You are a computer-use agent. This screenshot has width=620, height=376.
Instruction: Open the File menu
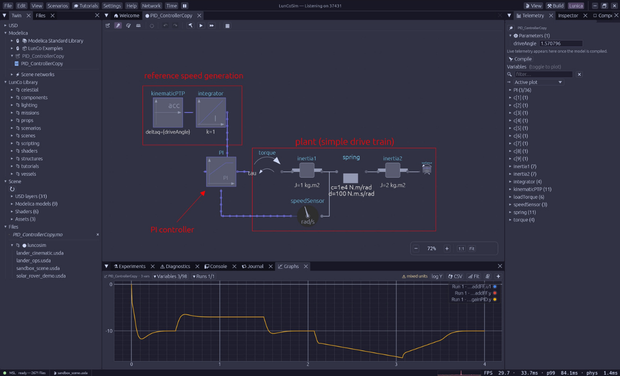pyautogui.click(x=8, y=6)
